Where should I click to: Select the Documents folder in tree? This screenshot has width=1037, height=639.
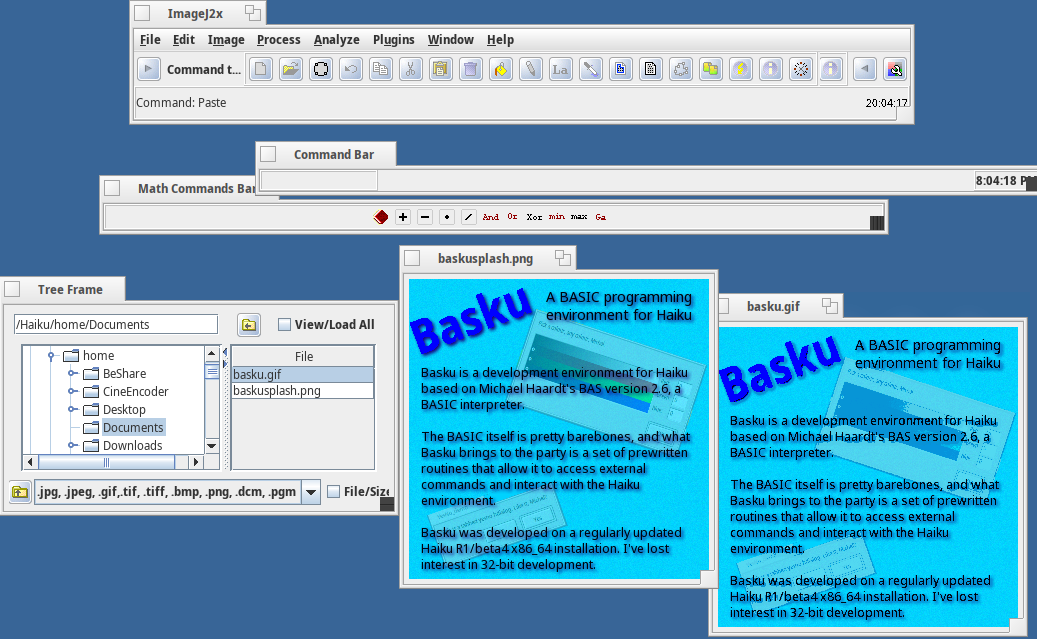(x=133, y=427)
